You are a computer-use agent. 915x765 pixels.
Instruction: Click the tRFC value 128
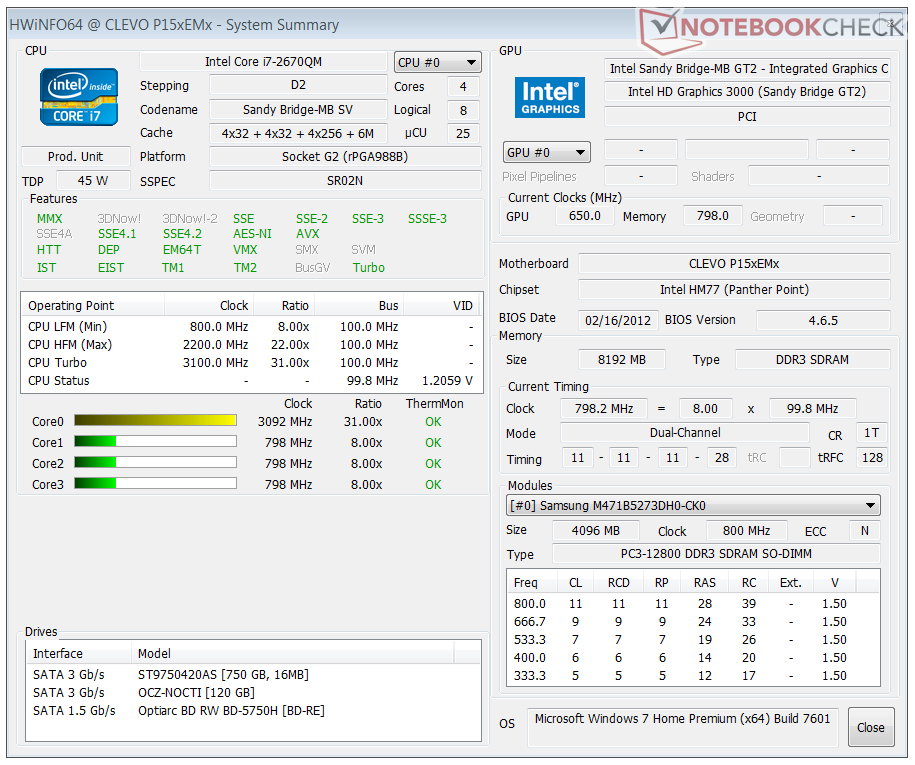(872, 457)
